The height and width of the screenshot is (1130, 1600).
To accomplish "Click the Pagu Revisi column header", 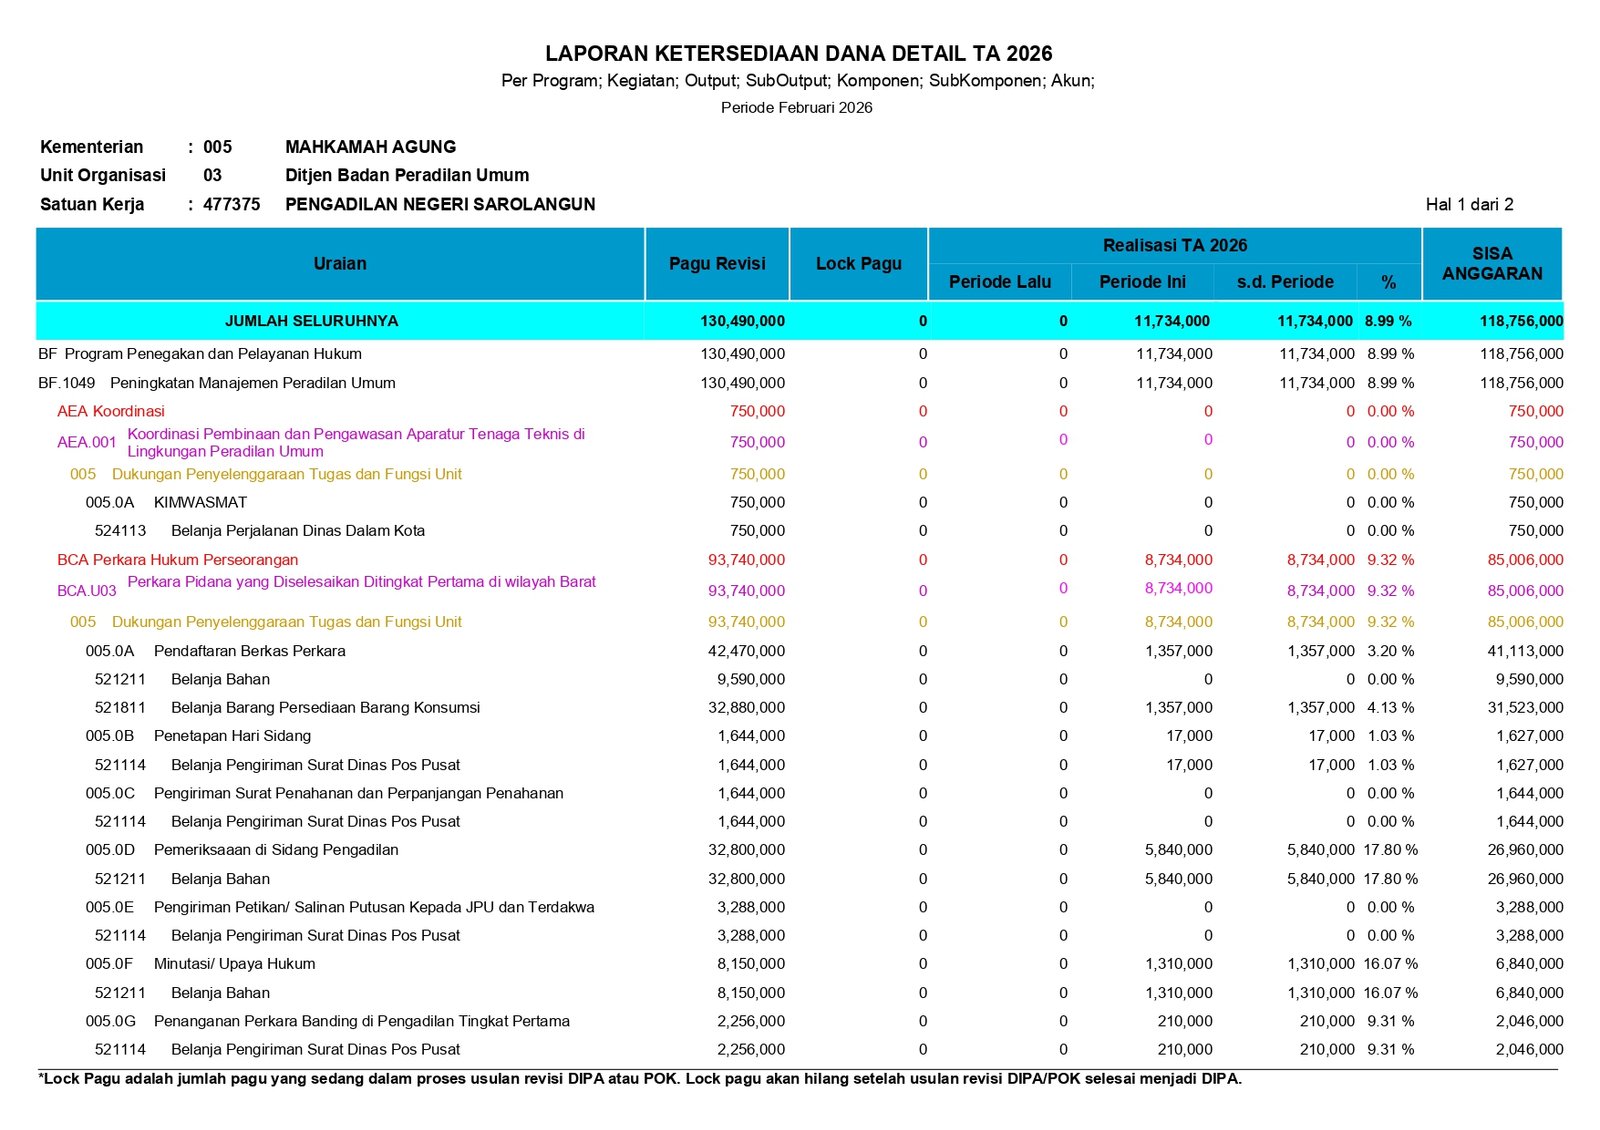I will pyautogui.click(x=717, y=264).
